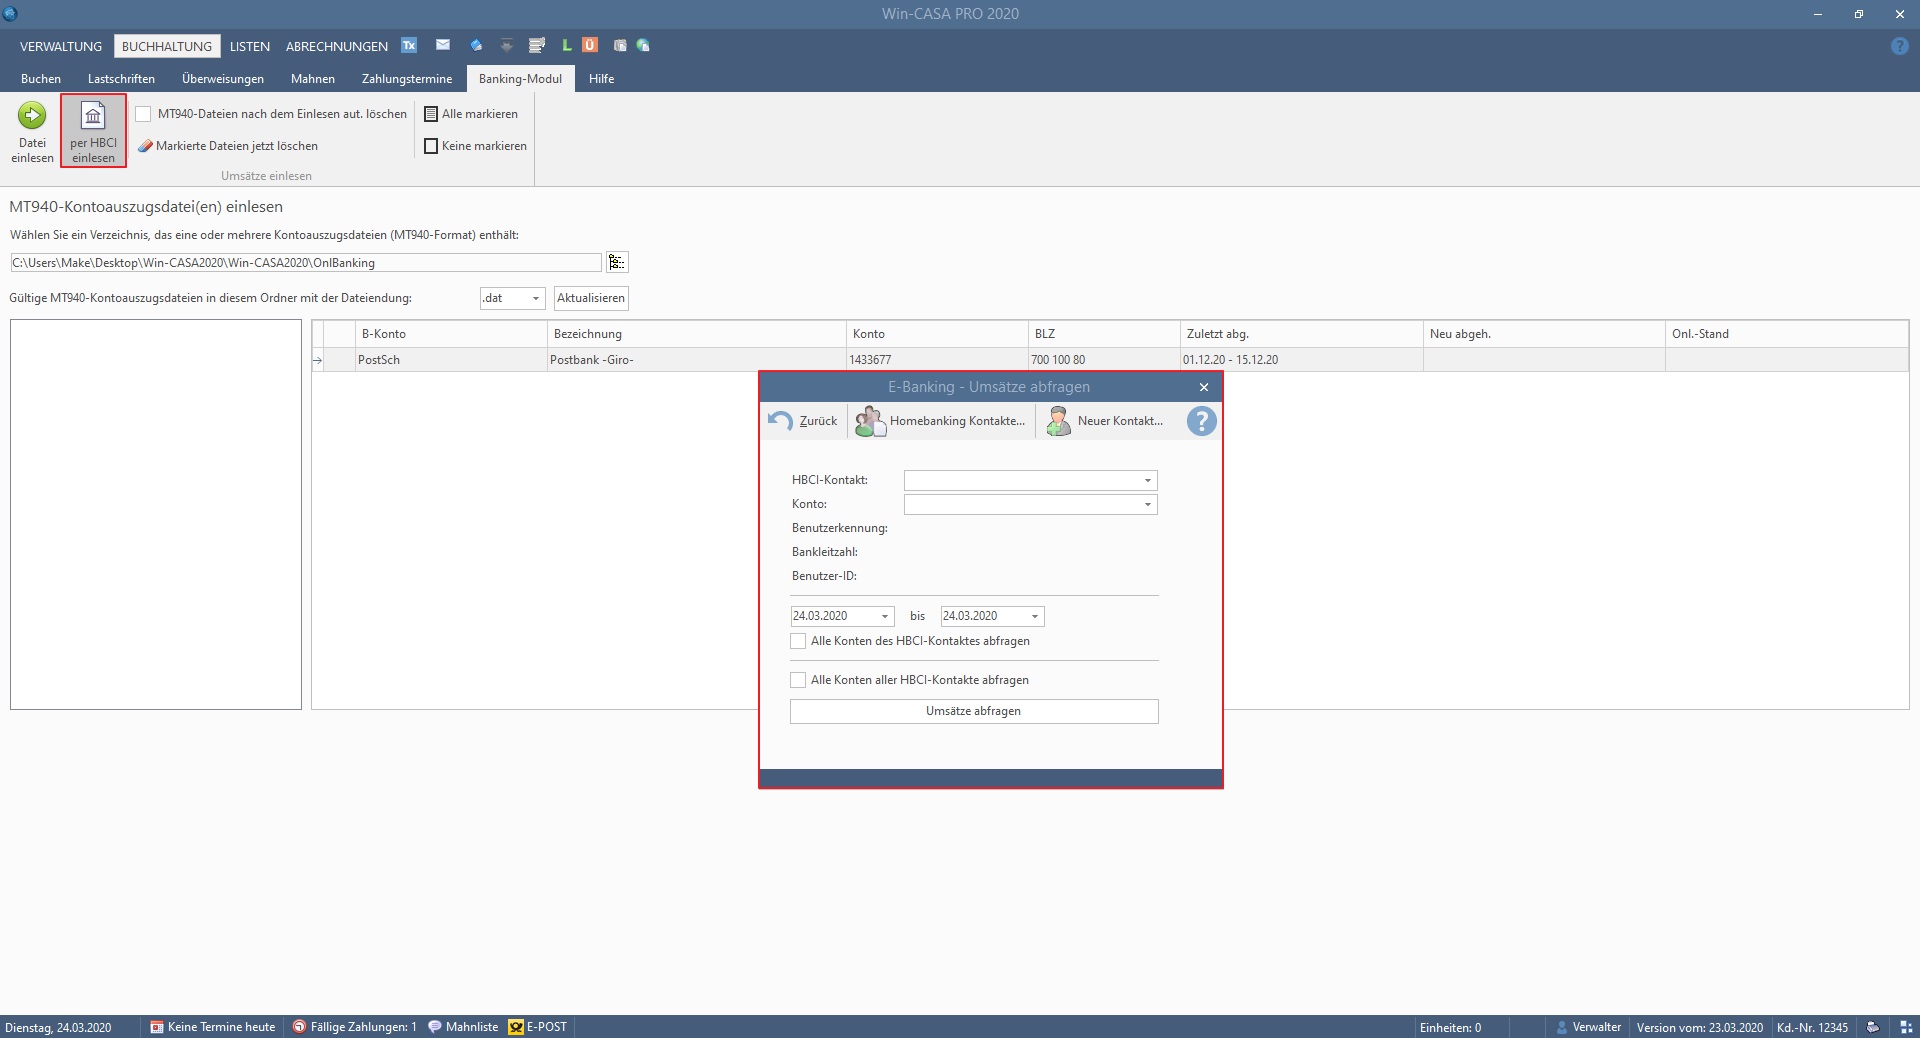Open the .dat file extension dropdown

pyautogui.click(x=535, y=298)
